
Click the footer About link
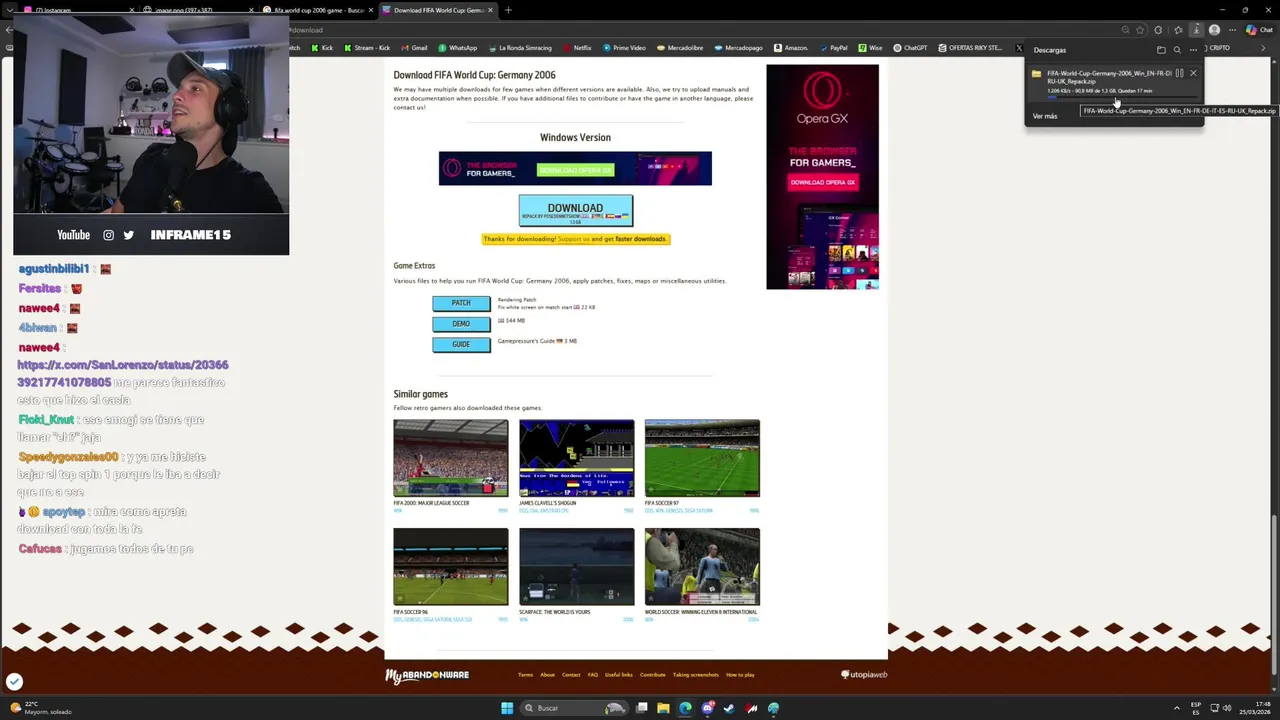[547, 675]
